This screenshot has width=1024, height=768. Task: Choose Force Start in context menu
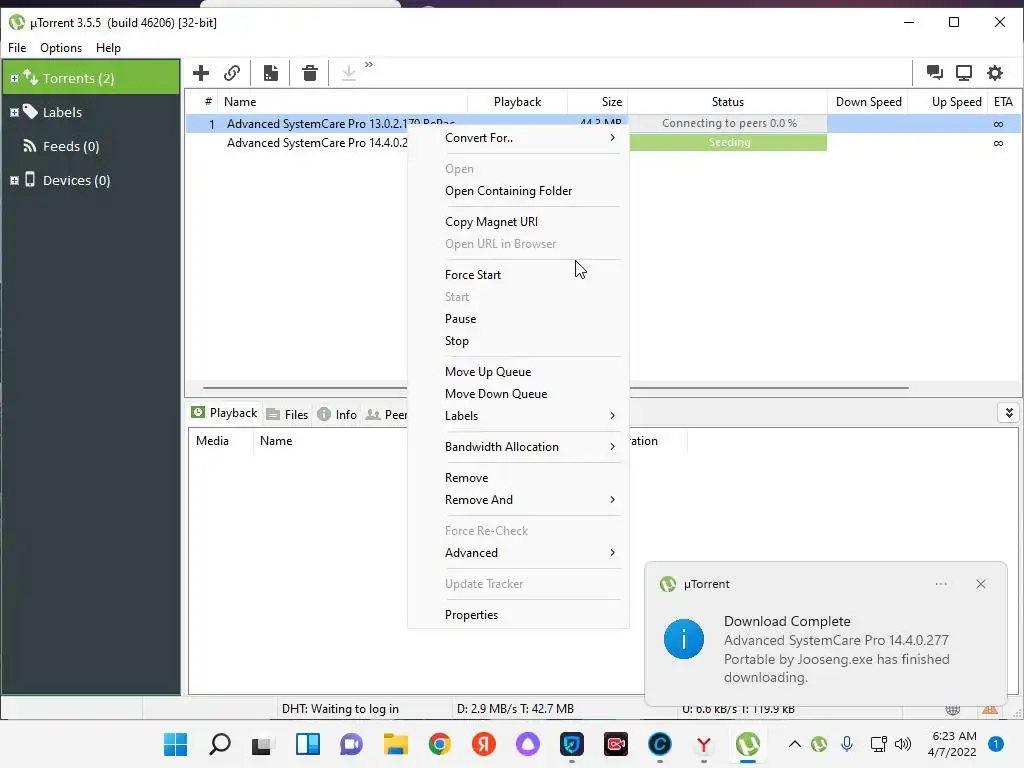click(x=519, y=275)
